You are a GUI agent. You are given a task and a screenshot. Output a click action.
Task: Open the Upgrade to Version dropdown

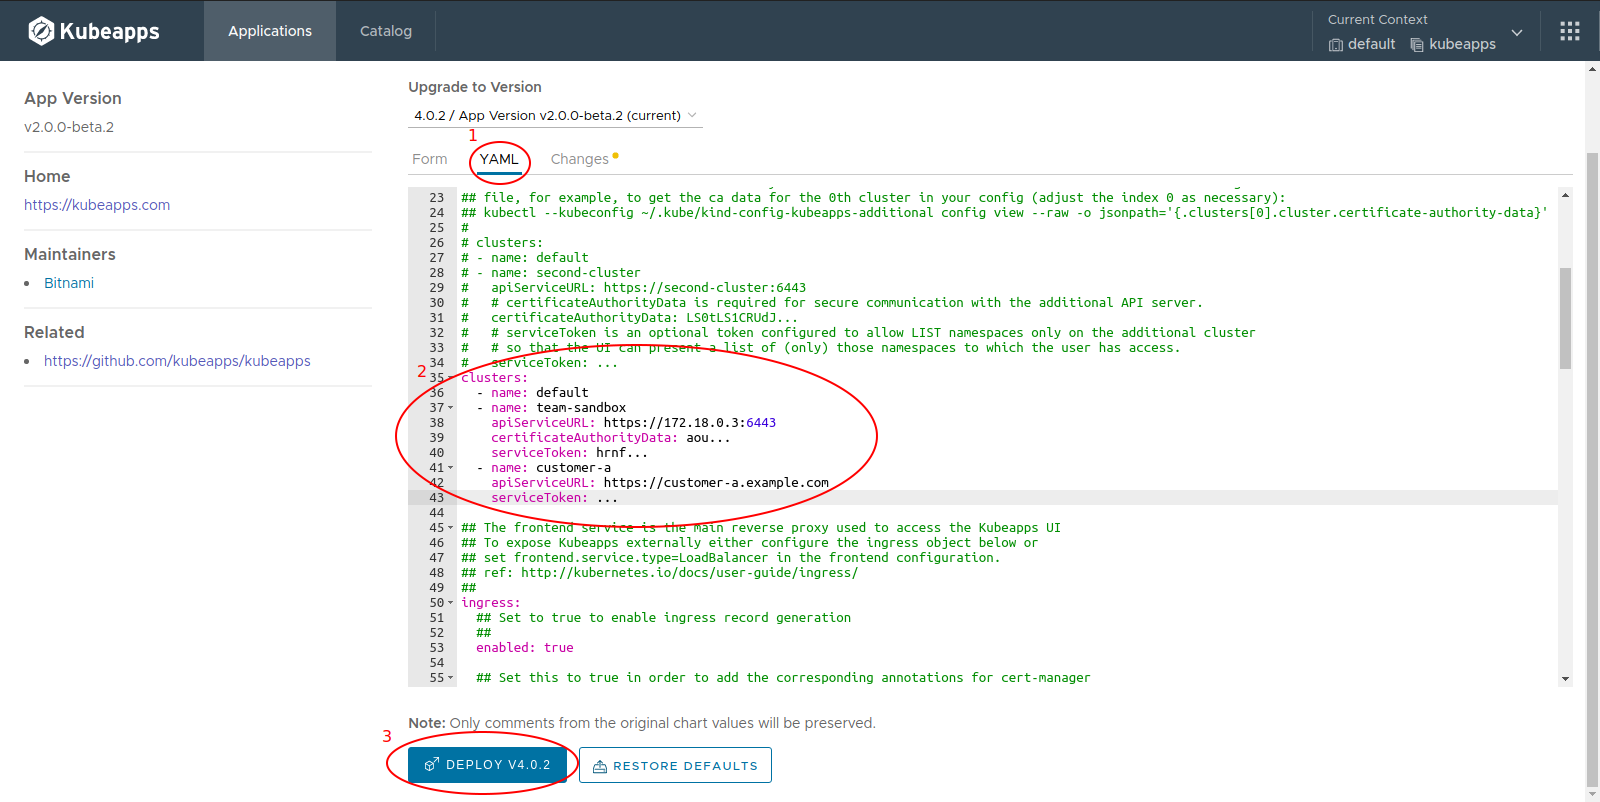click(555, 116)
